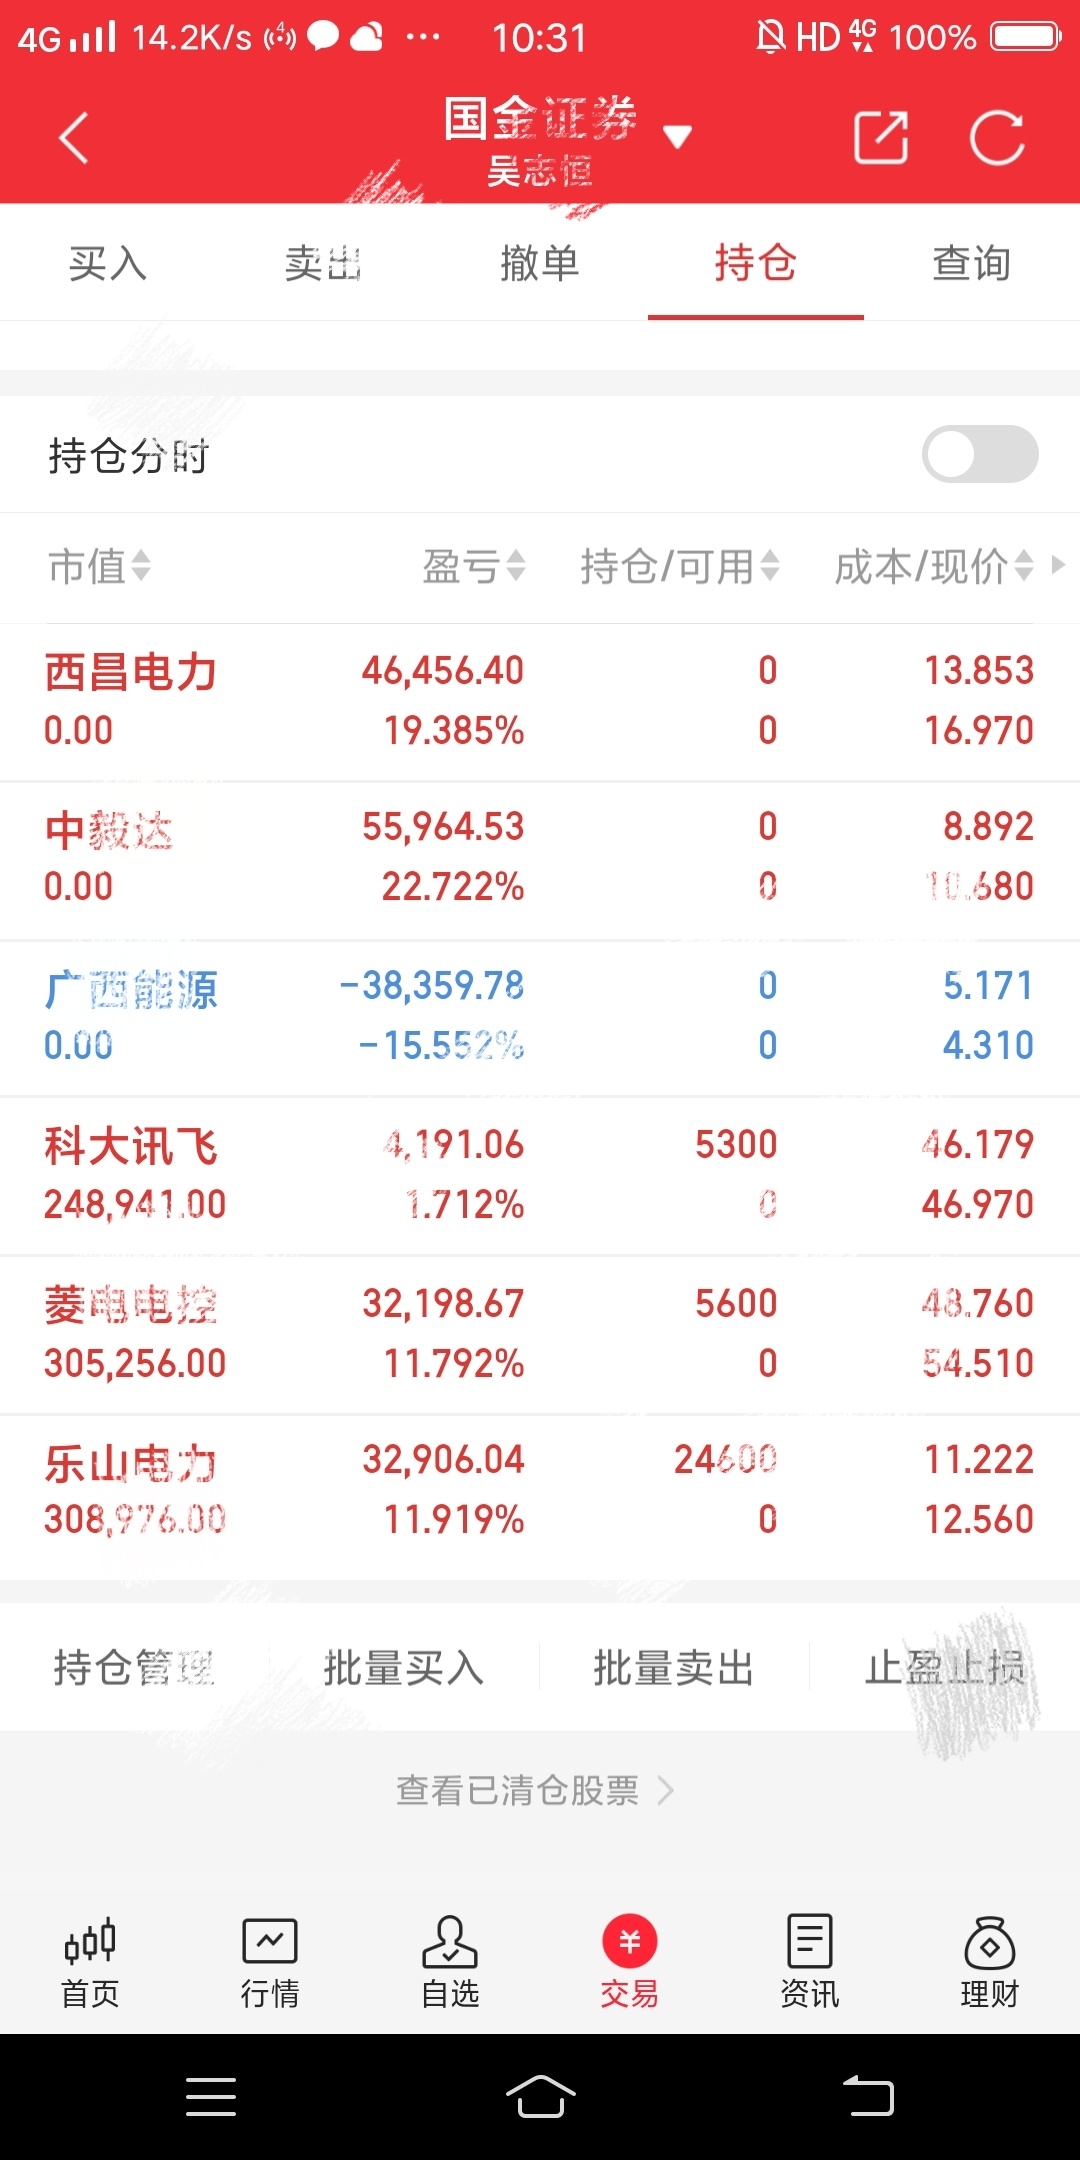Expand the 国金证券 account dropdown arrow
The height and width of the screenshot is (2160, 1080).
point(678,137)
